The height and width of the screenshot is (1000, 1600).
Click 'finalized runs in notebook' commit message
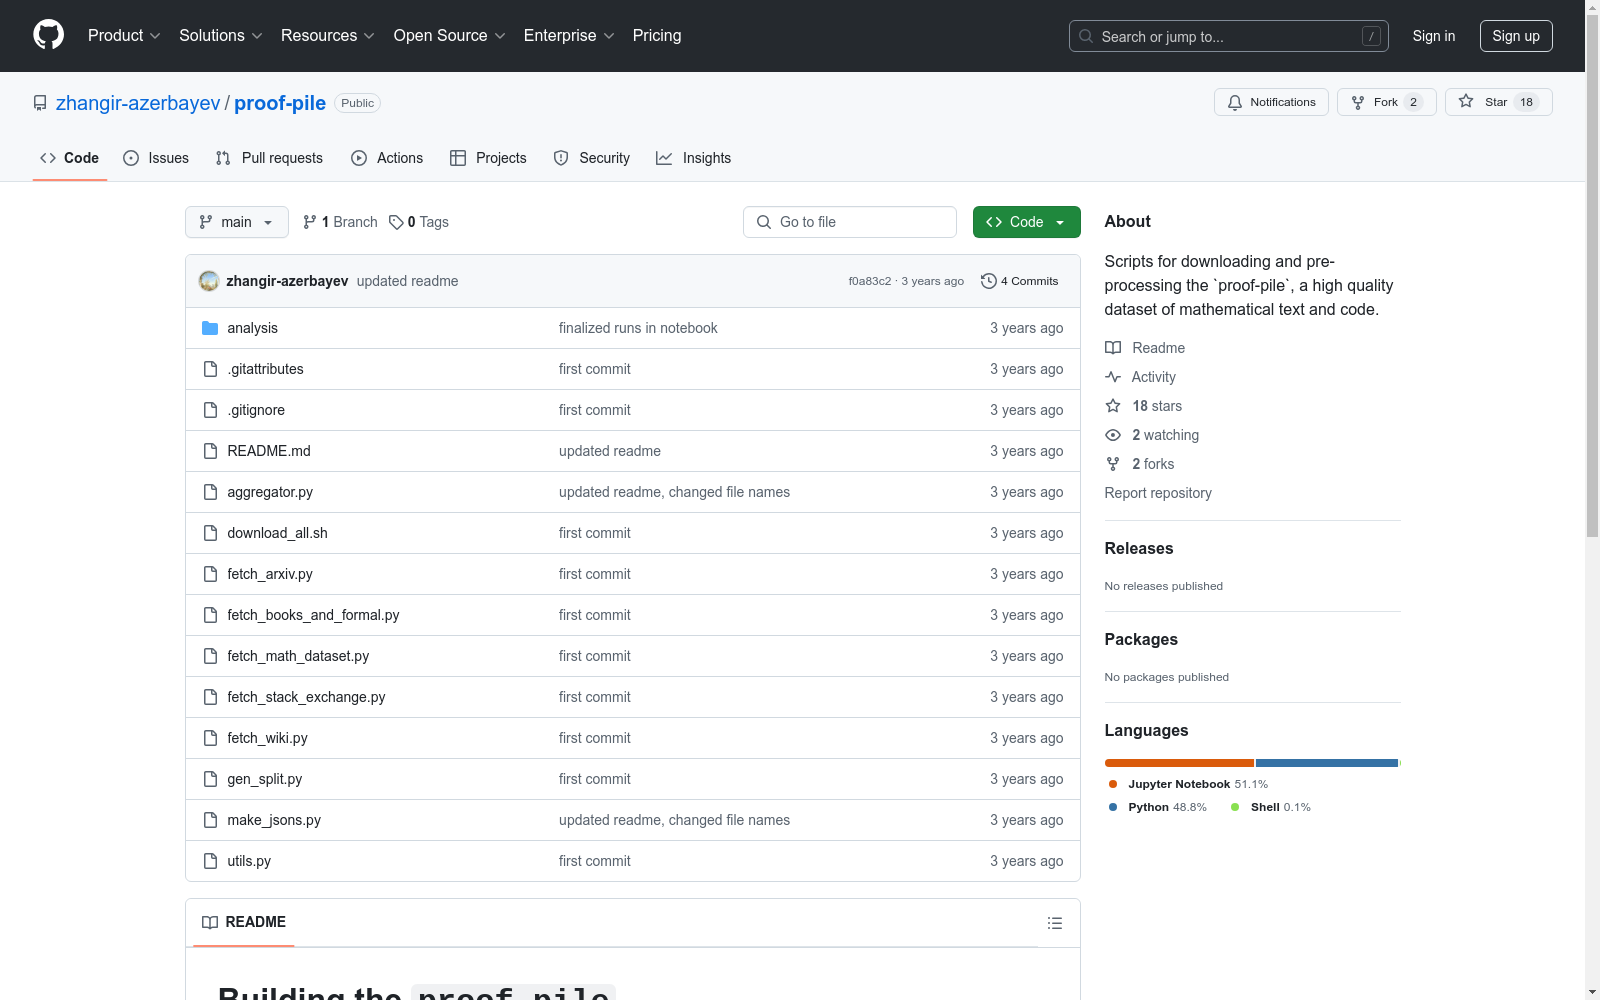[638, 328]
